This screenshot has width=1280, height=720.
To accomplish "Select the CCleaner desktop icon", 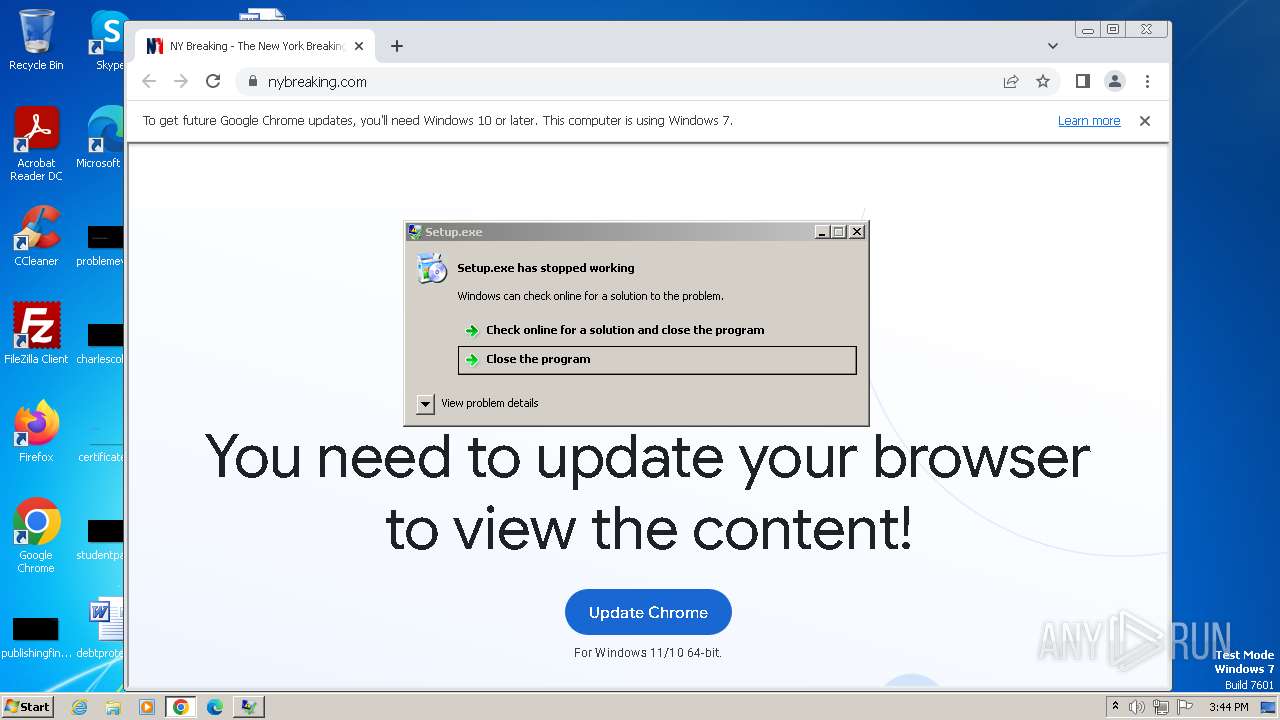I will 36,236.
